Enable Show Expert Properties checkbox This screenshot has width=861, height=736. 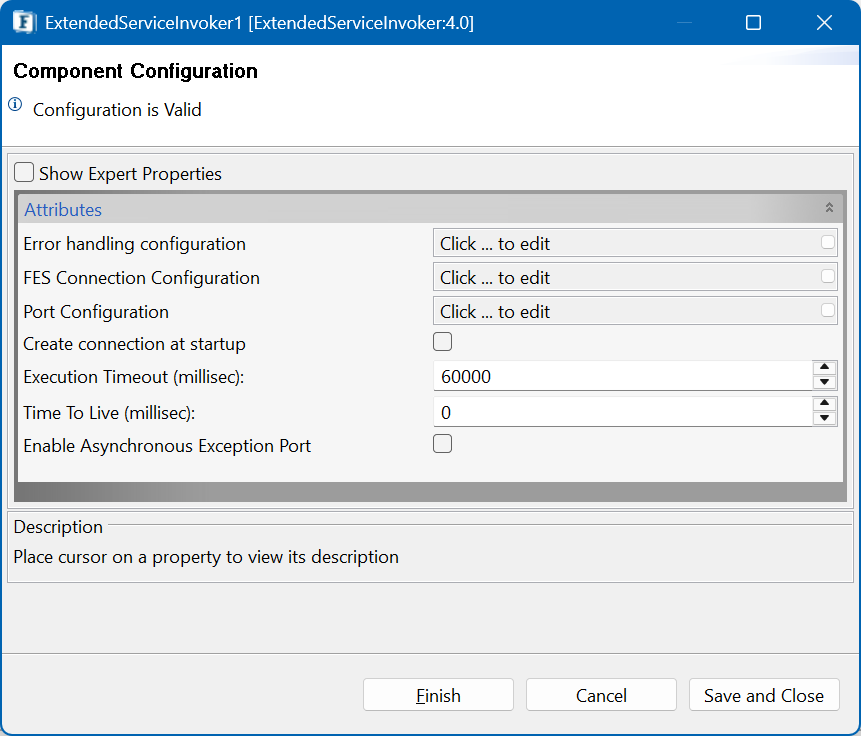coord(24,173)
